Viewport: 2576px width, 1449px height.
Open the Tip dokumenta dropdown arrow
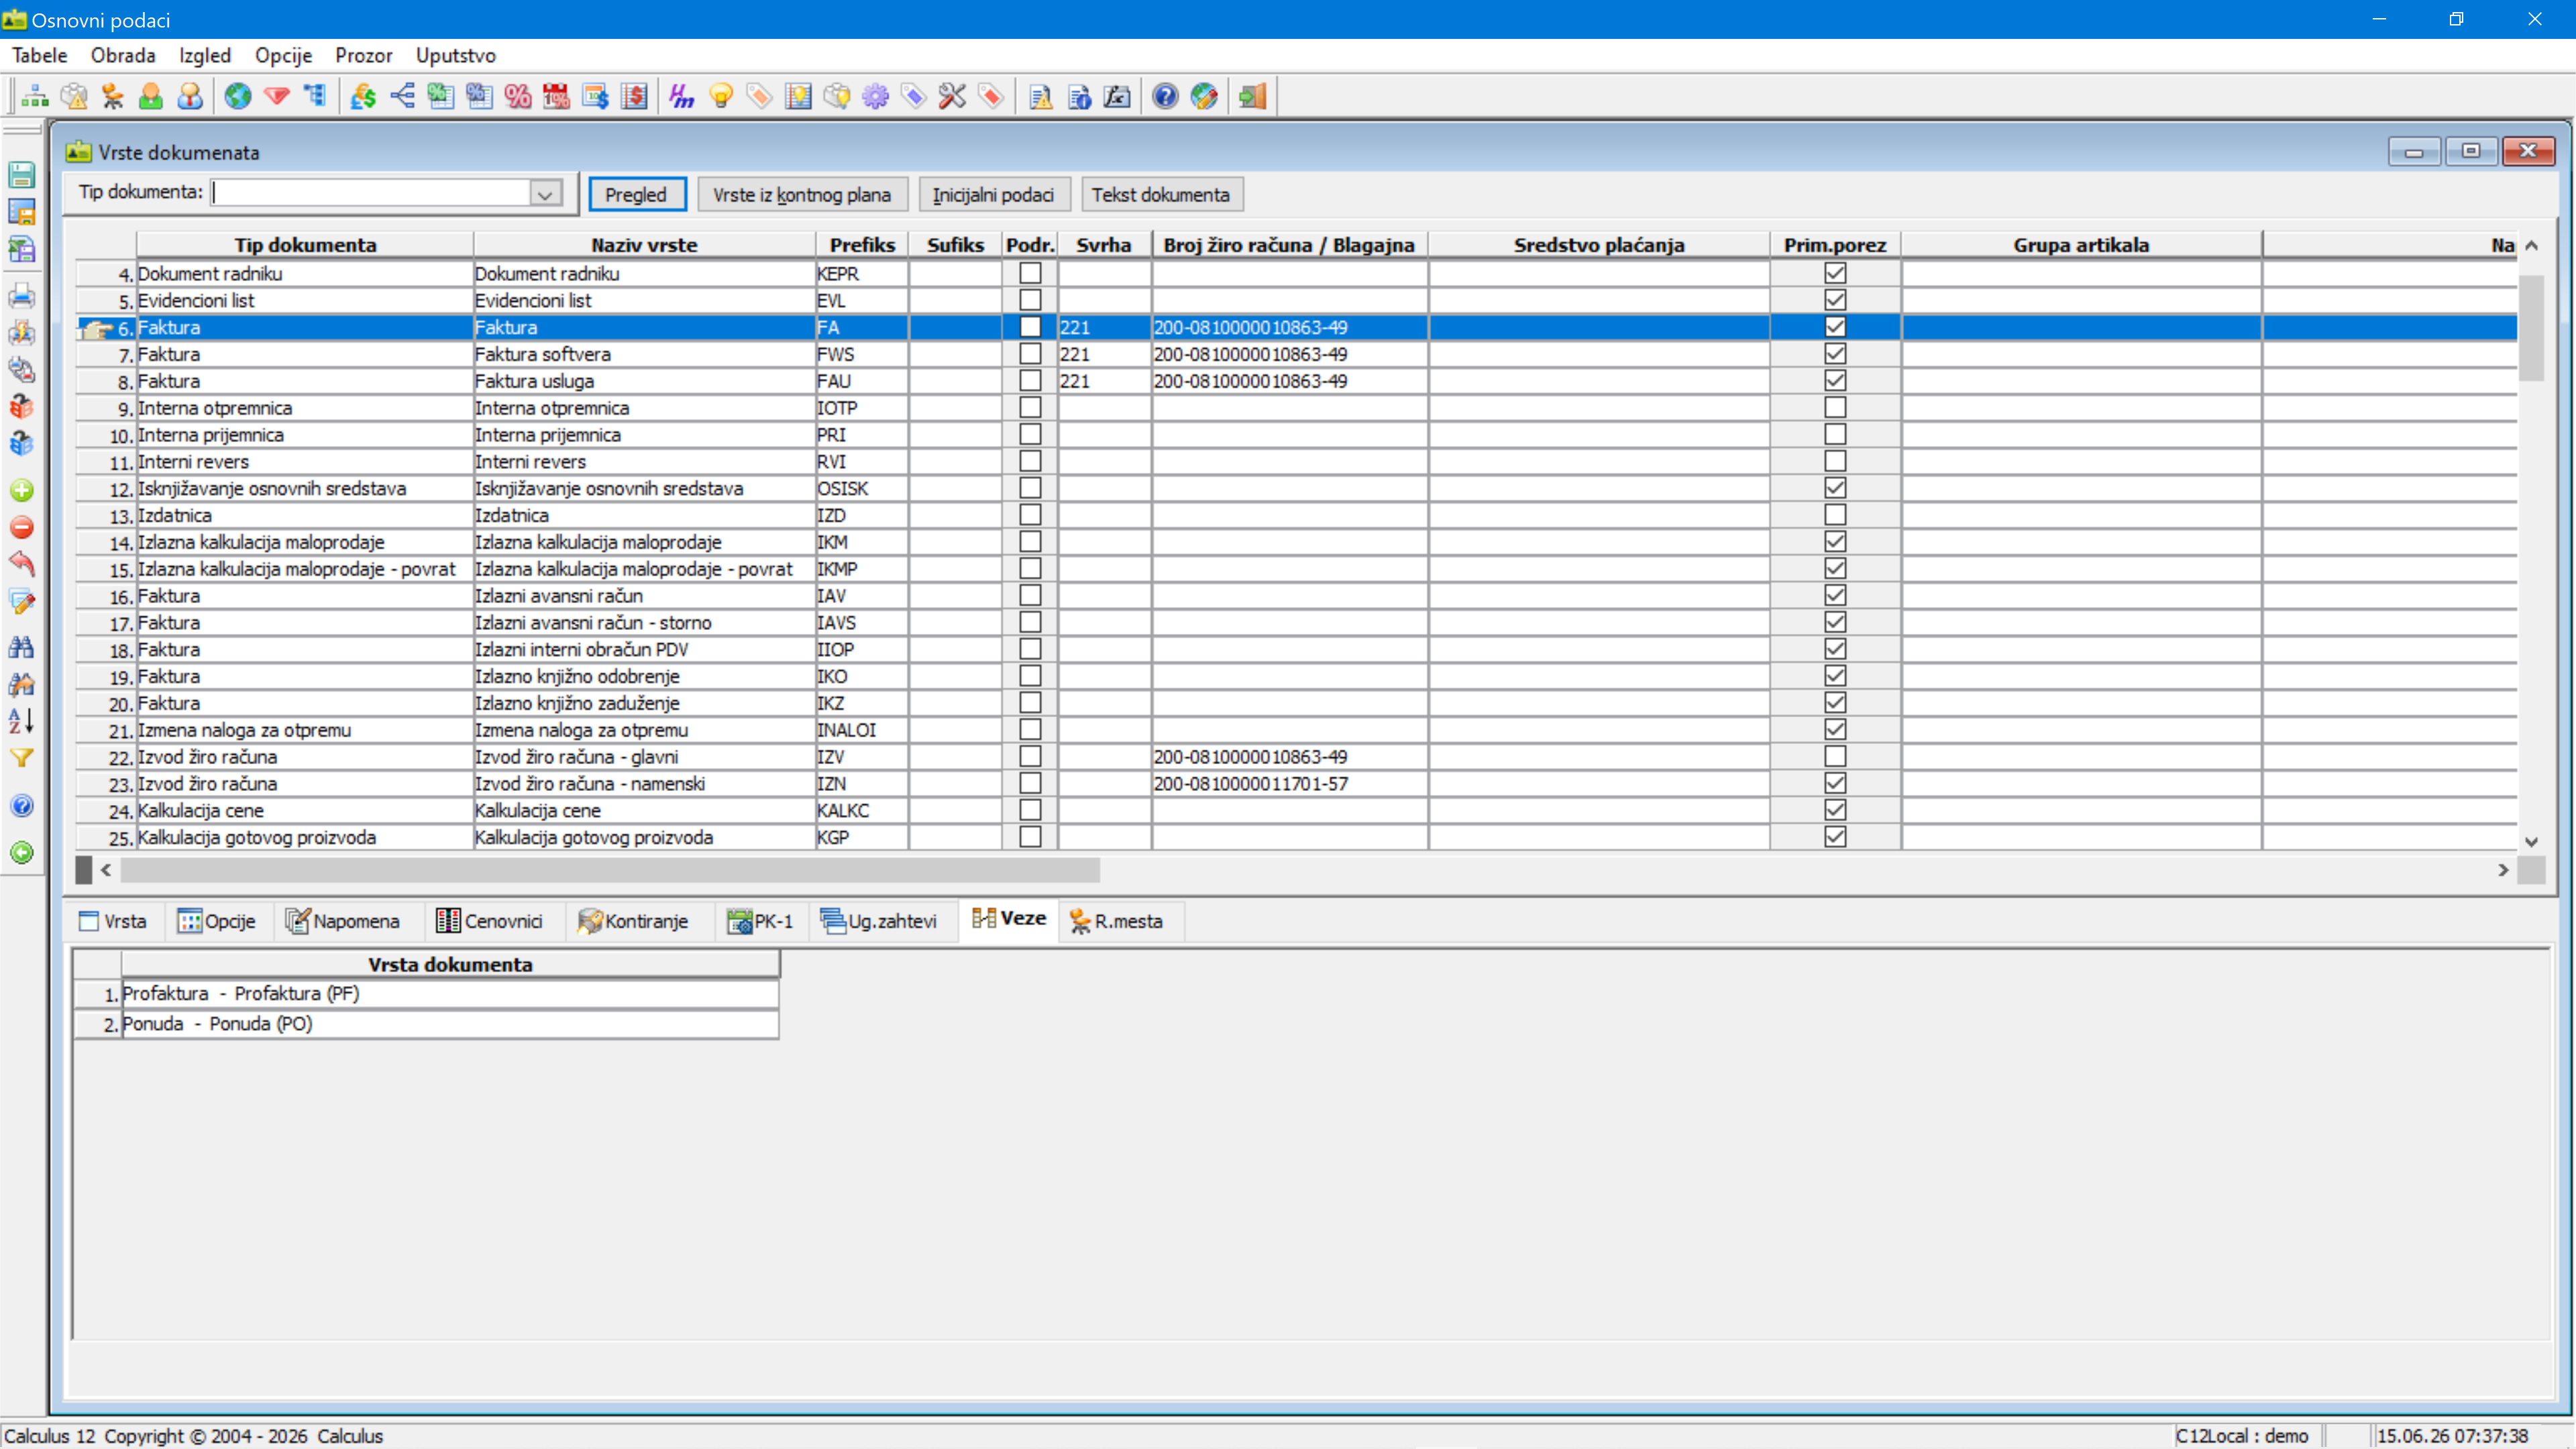pyautogui.click(x=545, y=194)
